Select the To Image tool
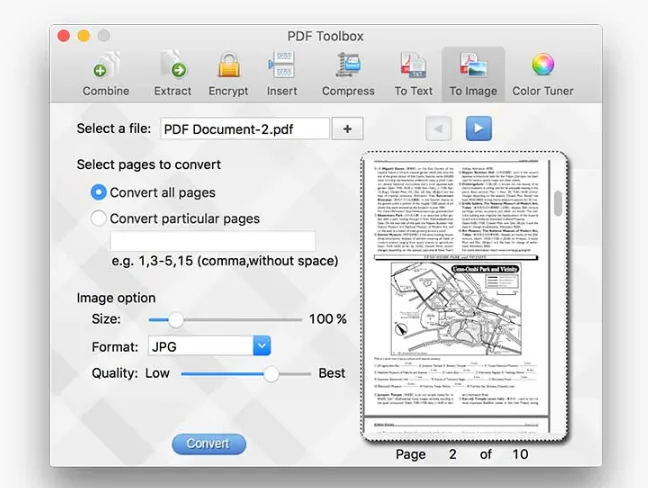The image size is (648, 488). tap(473, 74)
